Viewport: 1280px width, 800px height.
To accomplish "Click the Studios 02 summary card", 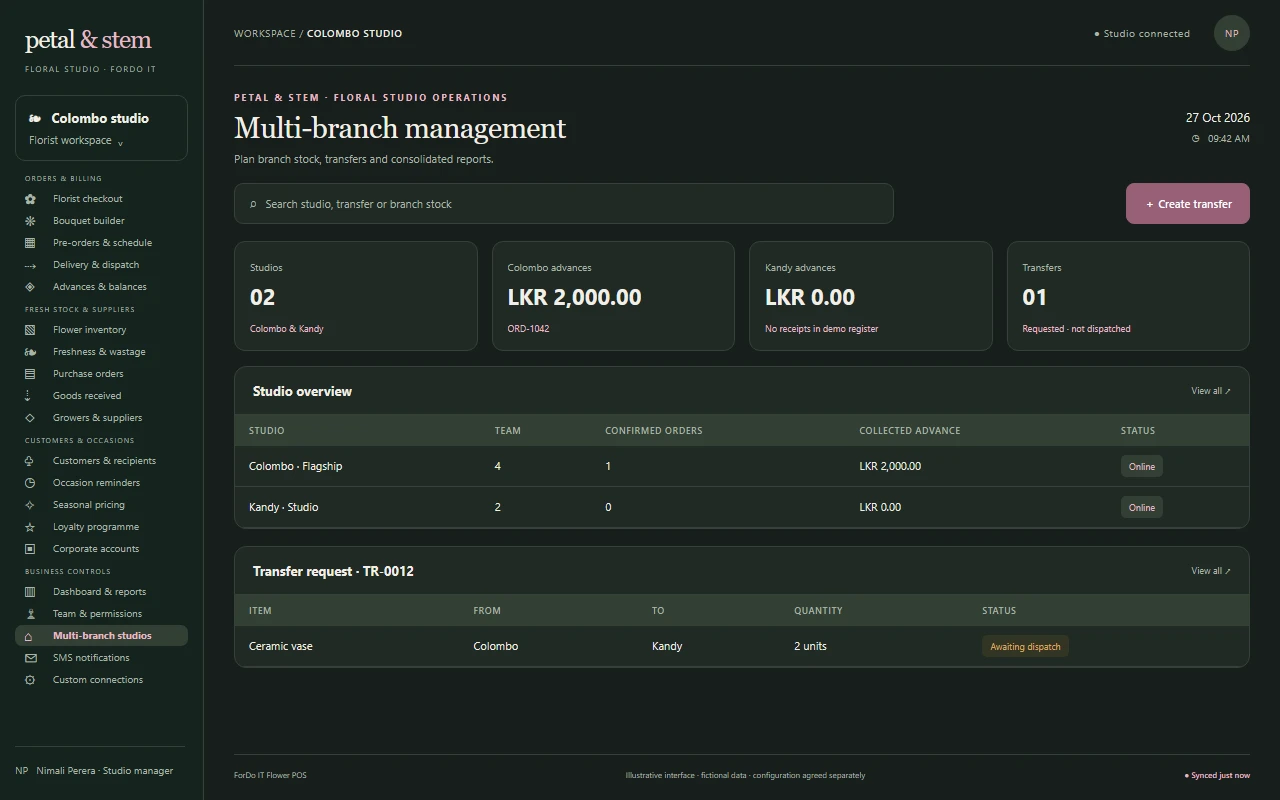I will click(355, 296).
